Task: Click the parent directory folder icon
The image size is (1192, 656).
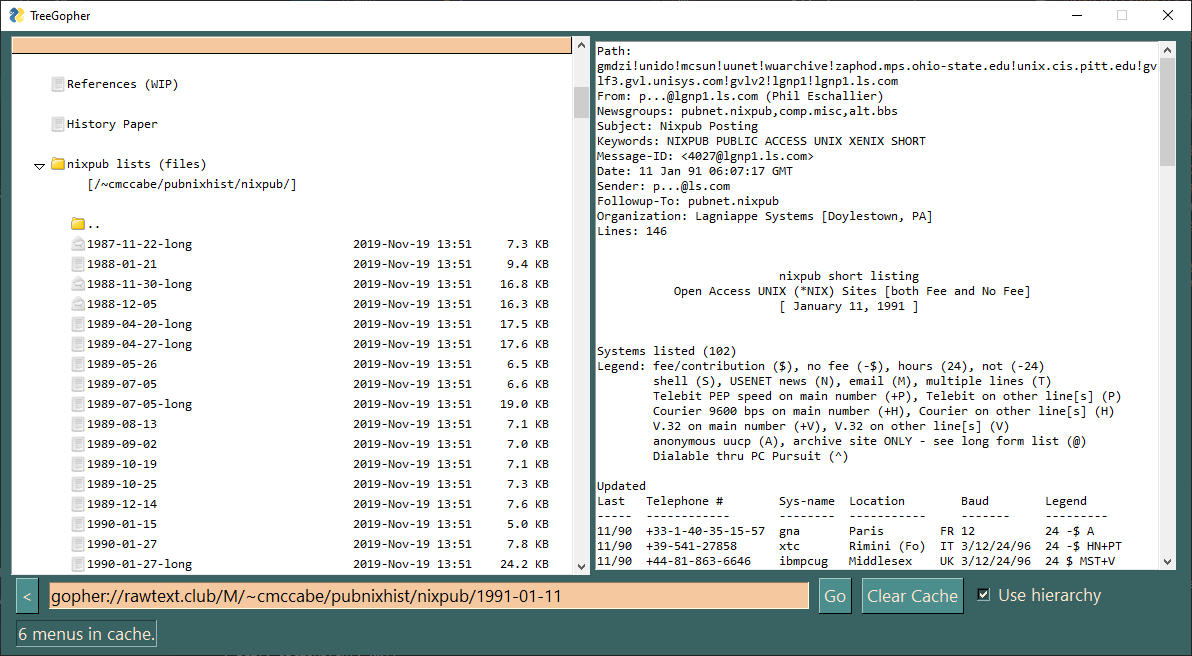Action: [x=78, y=224]
